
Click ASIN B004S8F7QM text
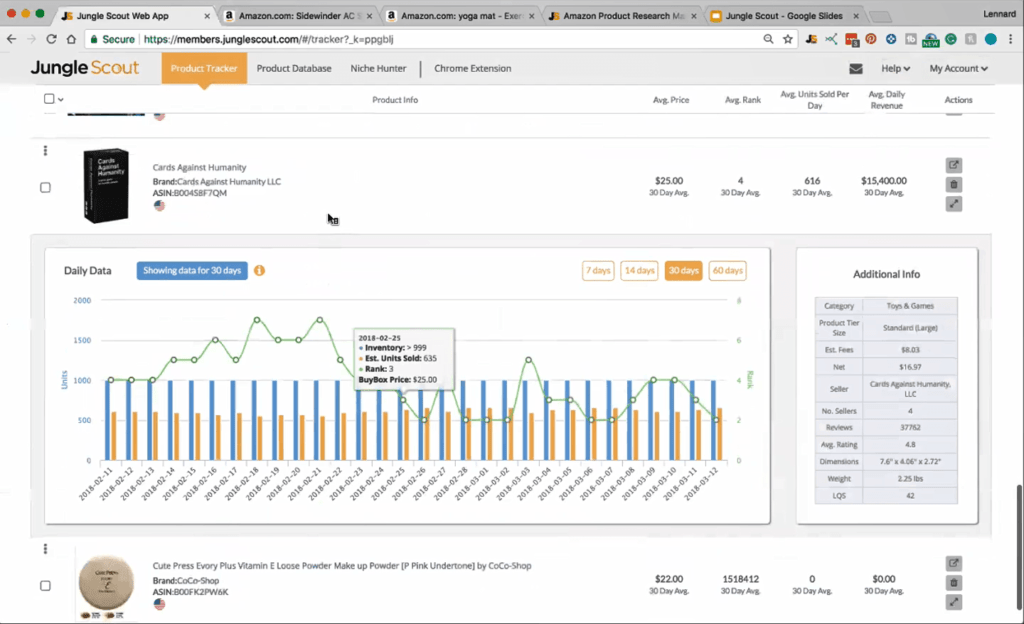190,193
